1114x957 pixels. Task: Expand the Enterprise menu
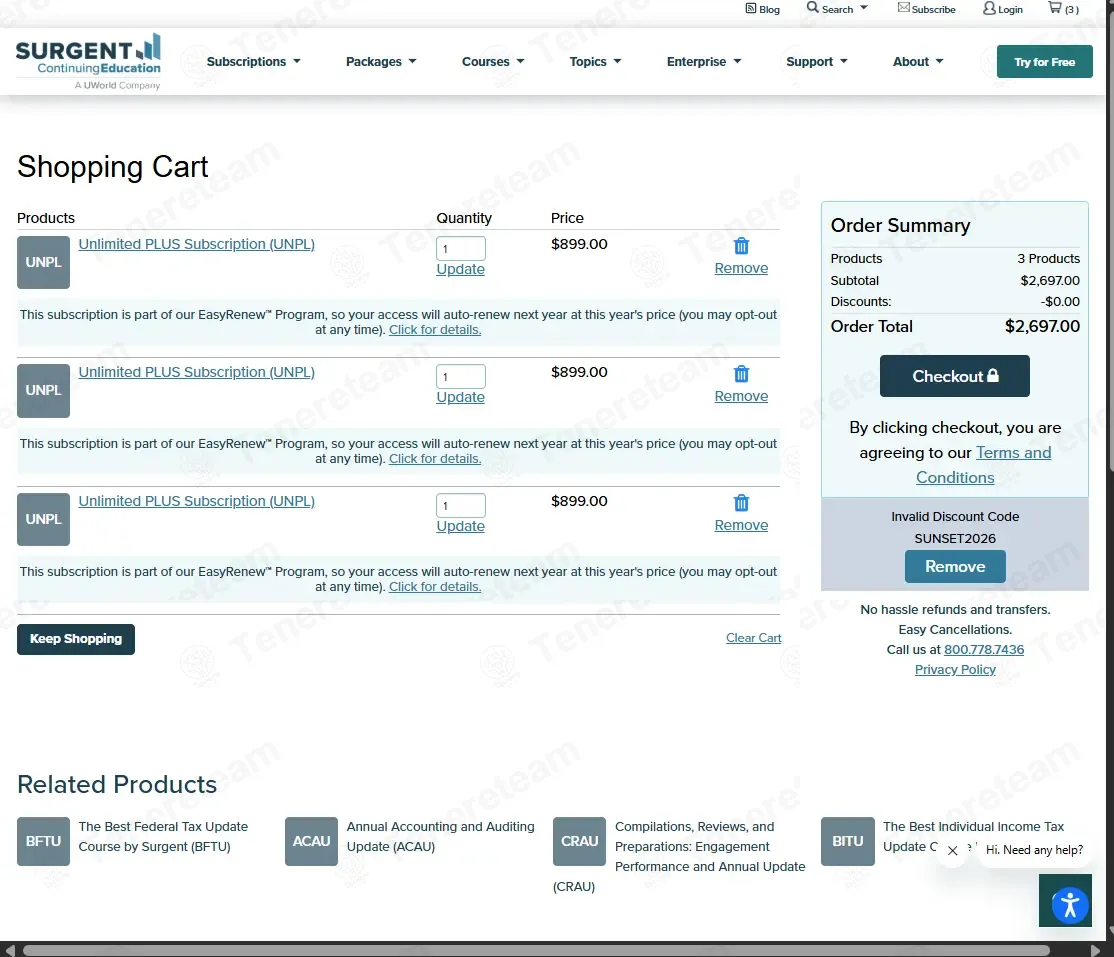click(x=704, y=62)
